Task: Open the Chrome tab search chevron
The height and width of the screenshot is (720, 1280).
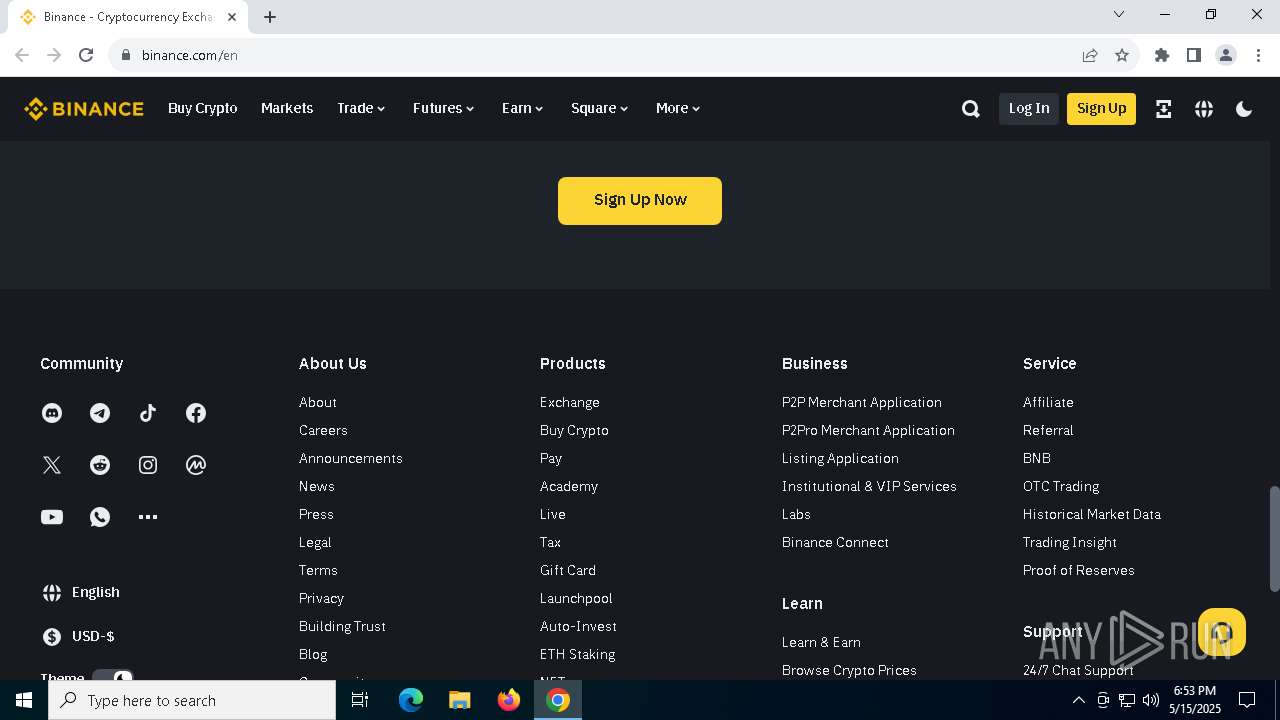Action: point(1119,15)
